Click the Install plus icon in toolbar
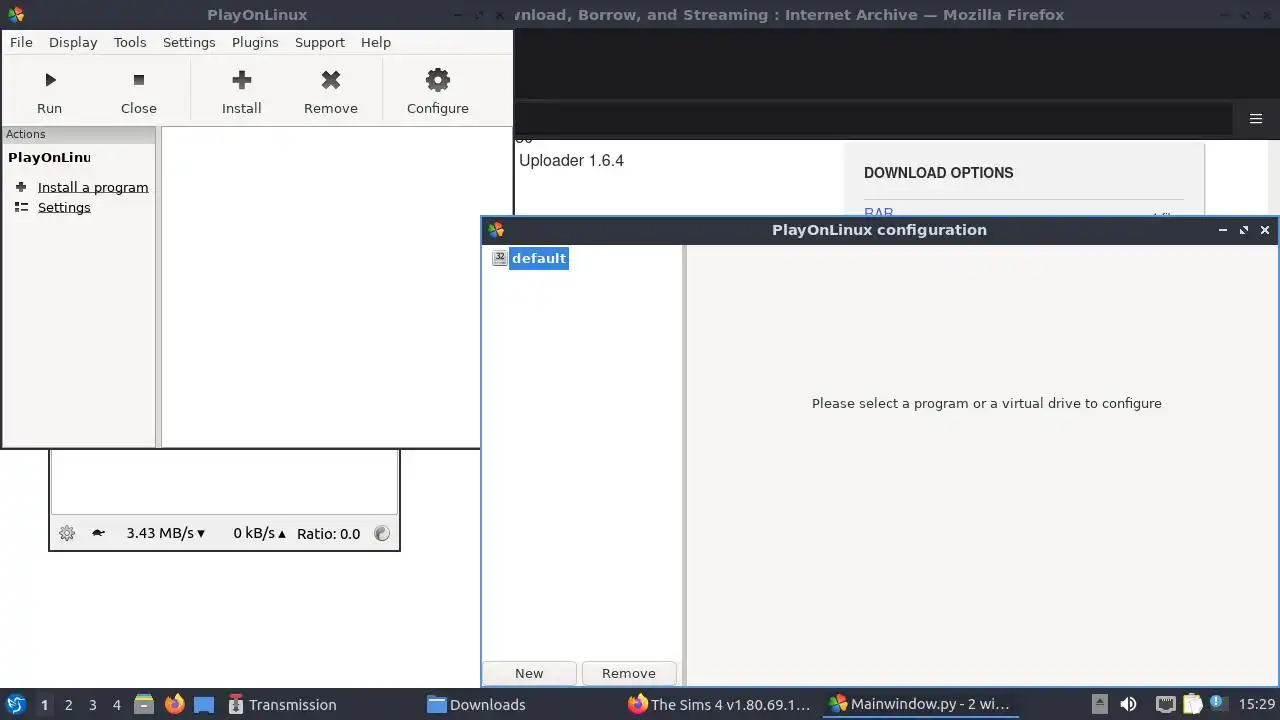Viewport: 1280px width, 720px height. click(x=241, y=80)
